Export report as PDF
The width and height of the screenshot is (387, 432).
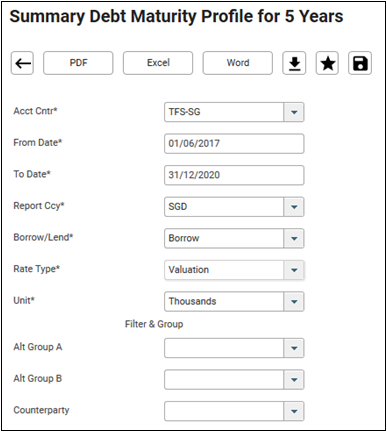78,63
